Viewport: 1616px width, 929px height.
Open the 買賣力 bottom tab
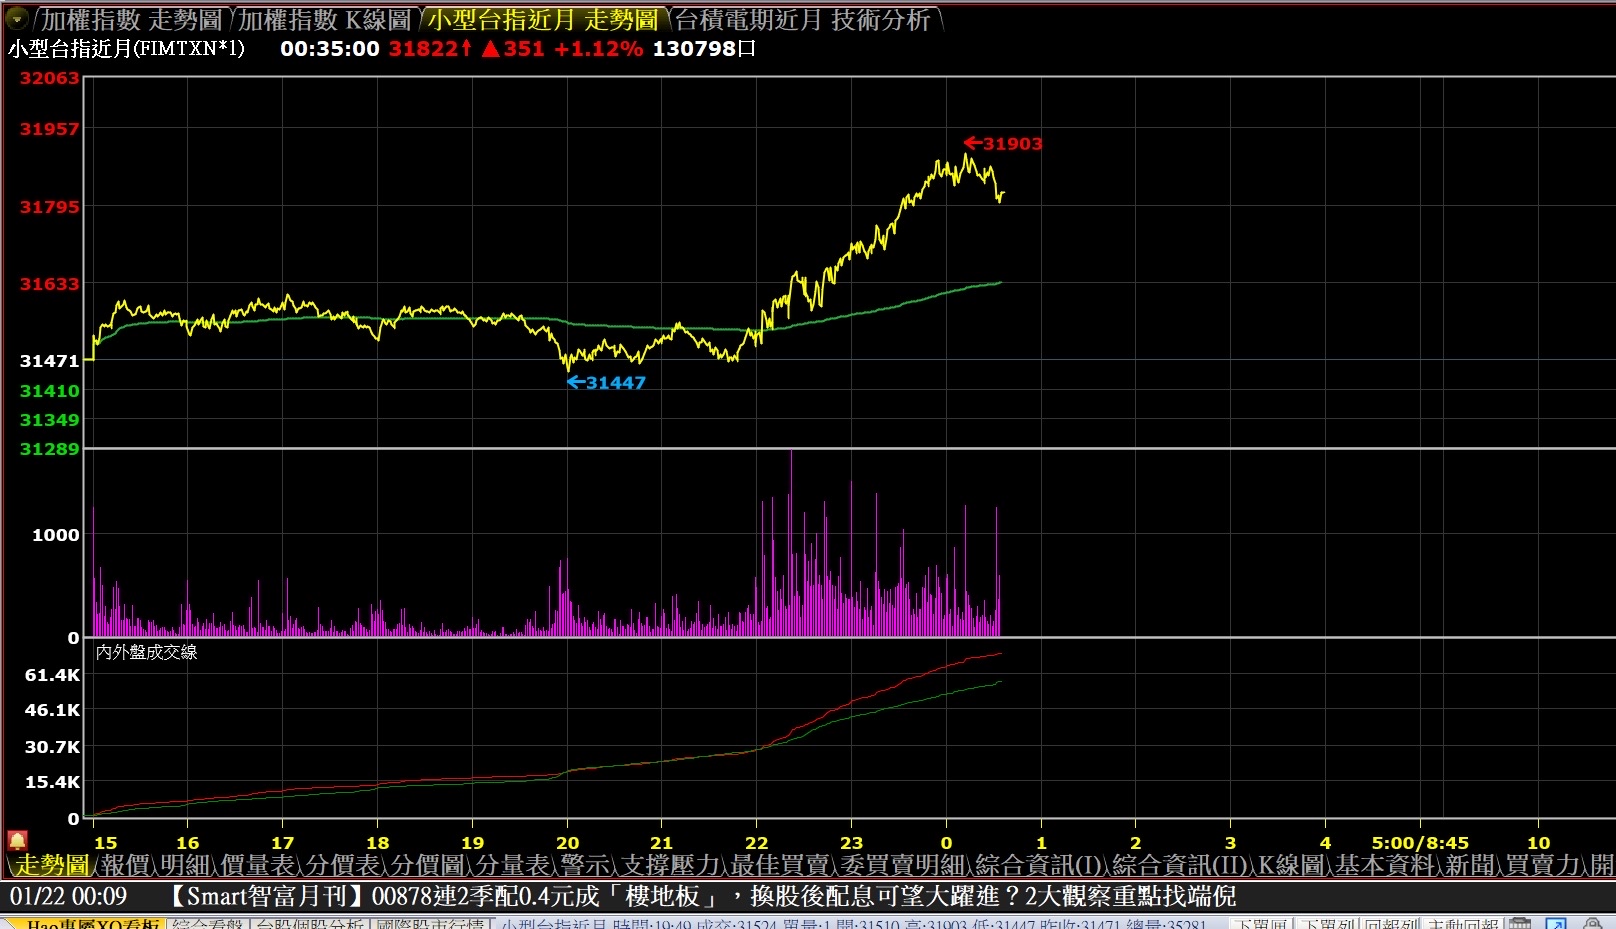tap(1543, 865)
